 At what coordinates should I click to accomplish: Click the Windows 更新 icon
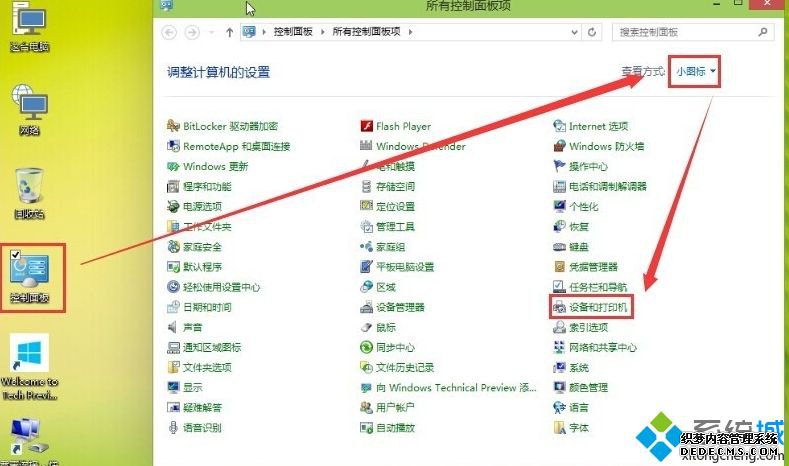tap(173, 166)
